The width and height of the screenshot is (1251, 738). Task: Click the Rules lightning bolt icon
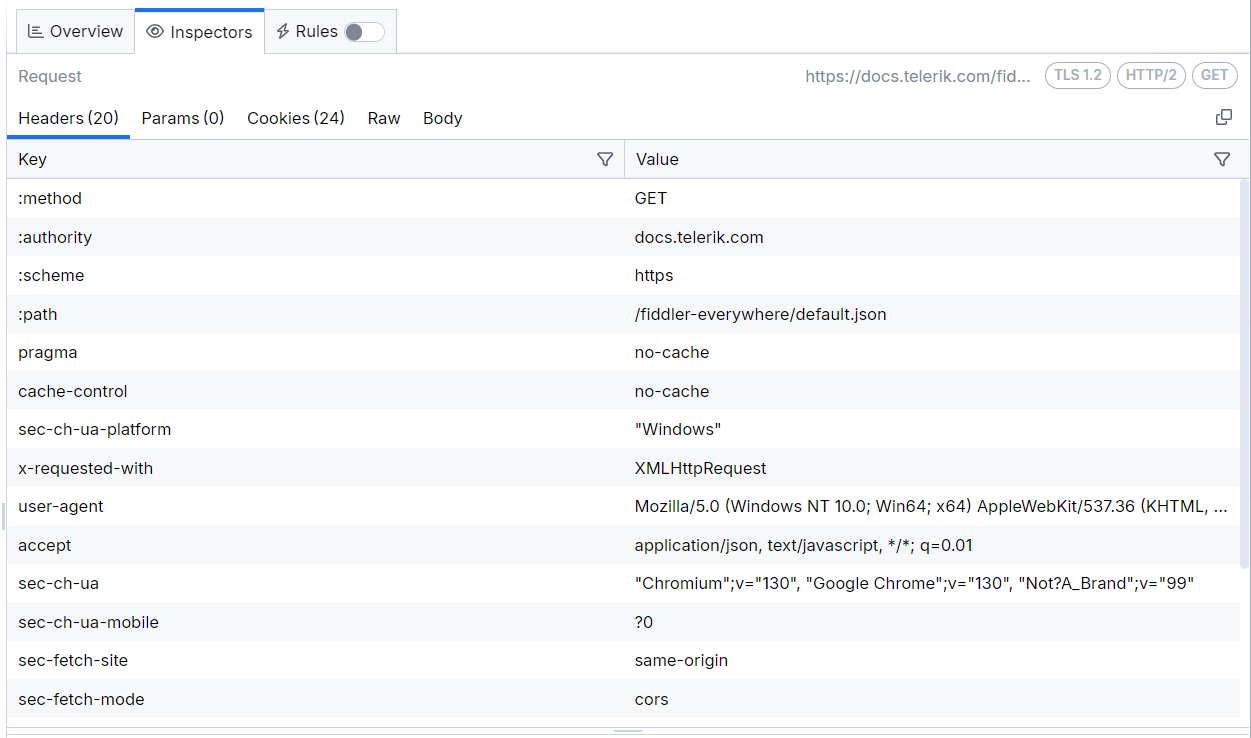pyautogui.click(x=284, y=31)
